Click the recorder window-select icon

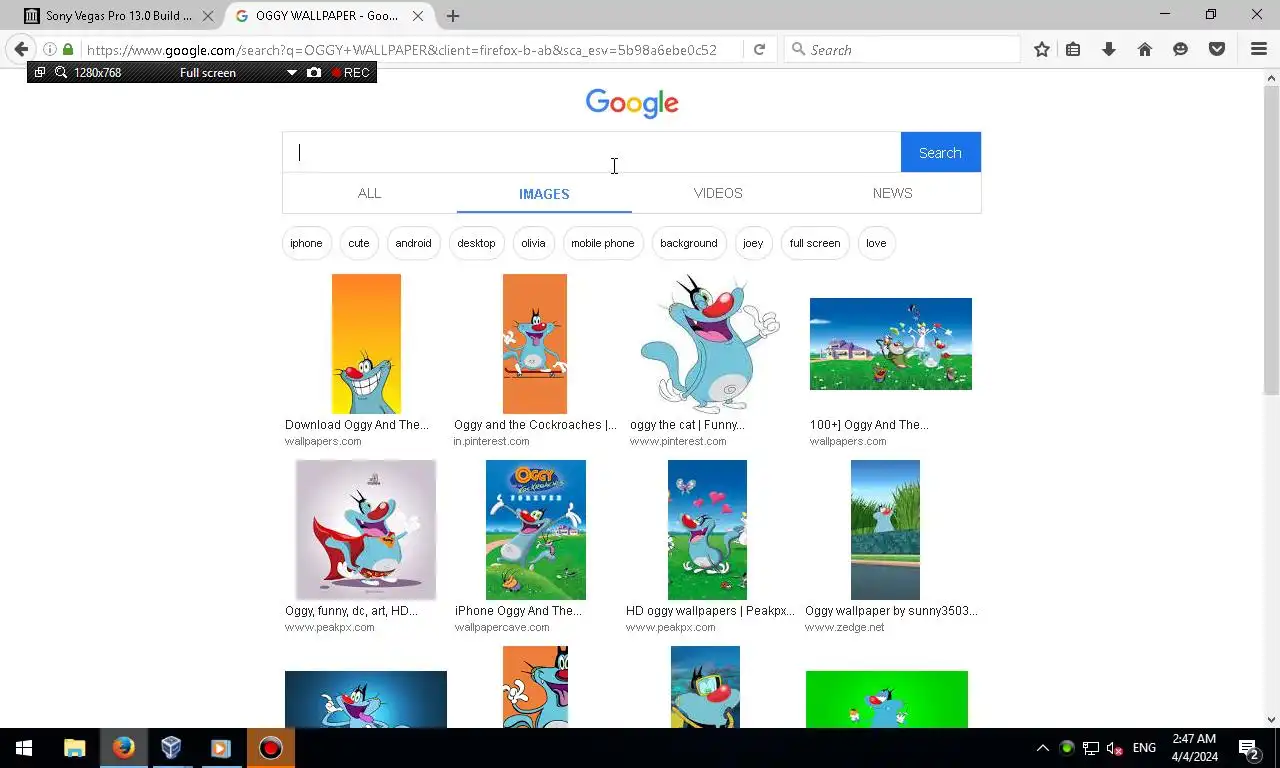pos(40,72)
